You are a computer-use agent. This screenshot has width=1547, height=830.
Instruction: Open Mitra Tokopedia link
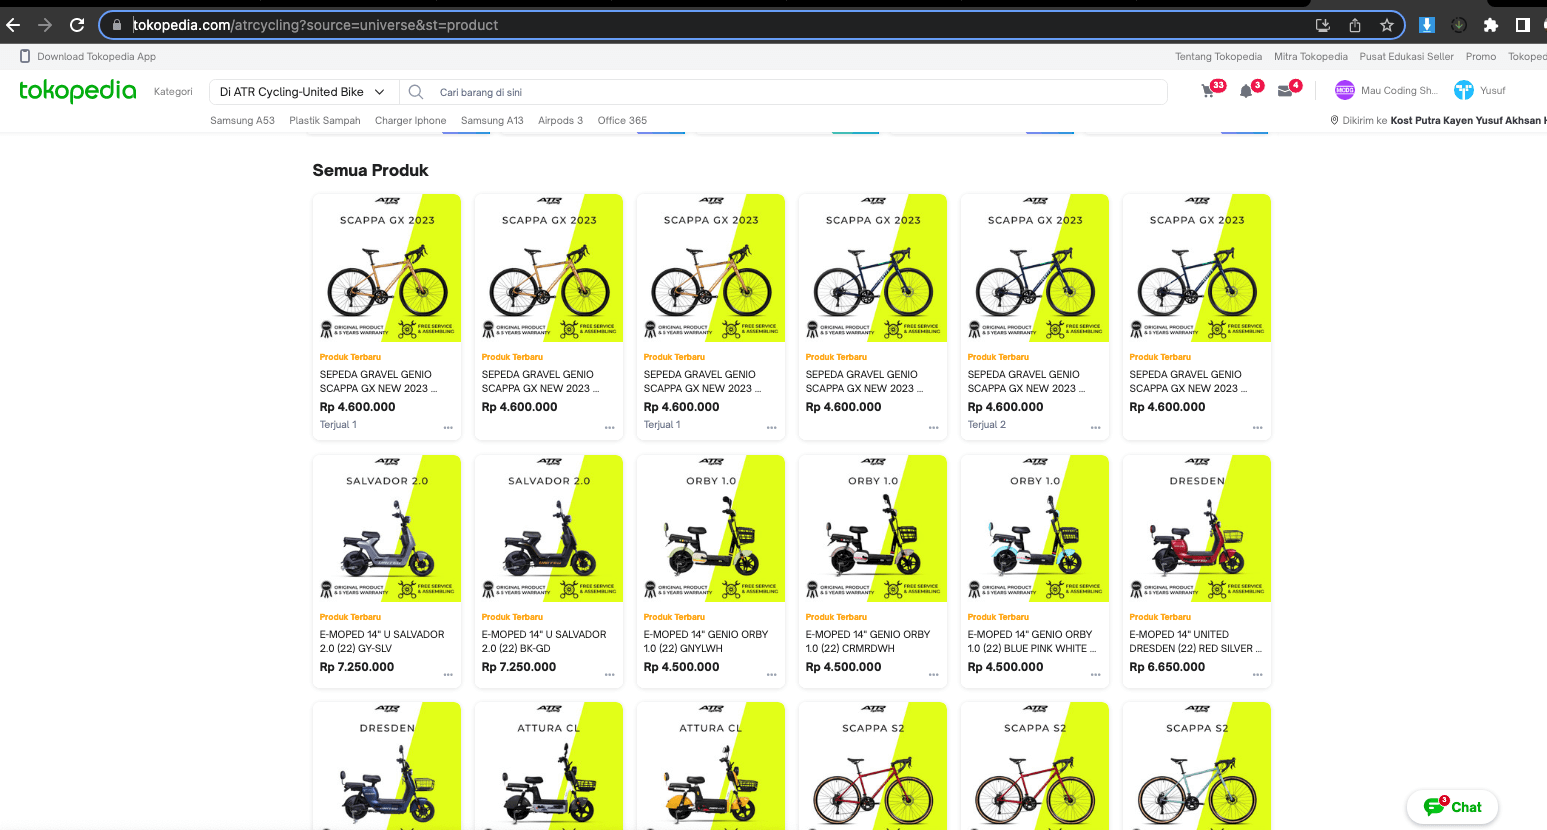pos(1311,57)
